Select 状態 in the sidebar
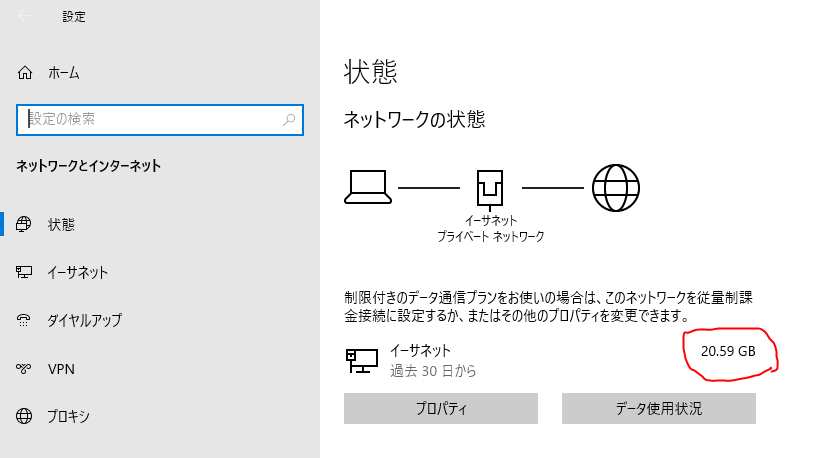 61,224
